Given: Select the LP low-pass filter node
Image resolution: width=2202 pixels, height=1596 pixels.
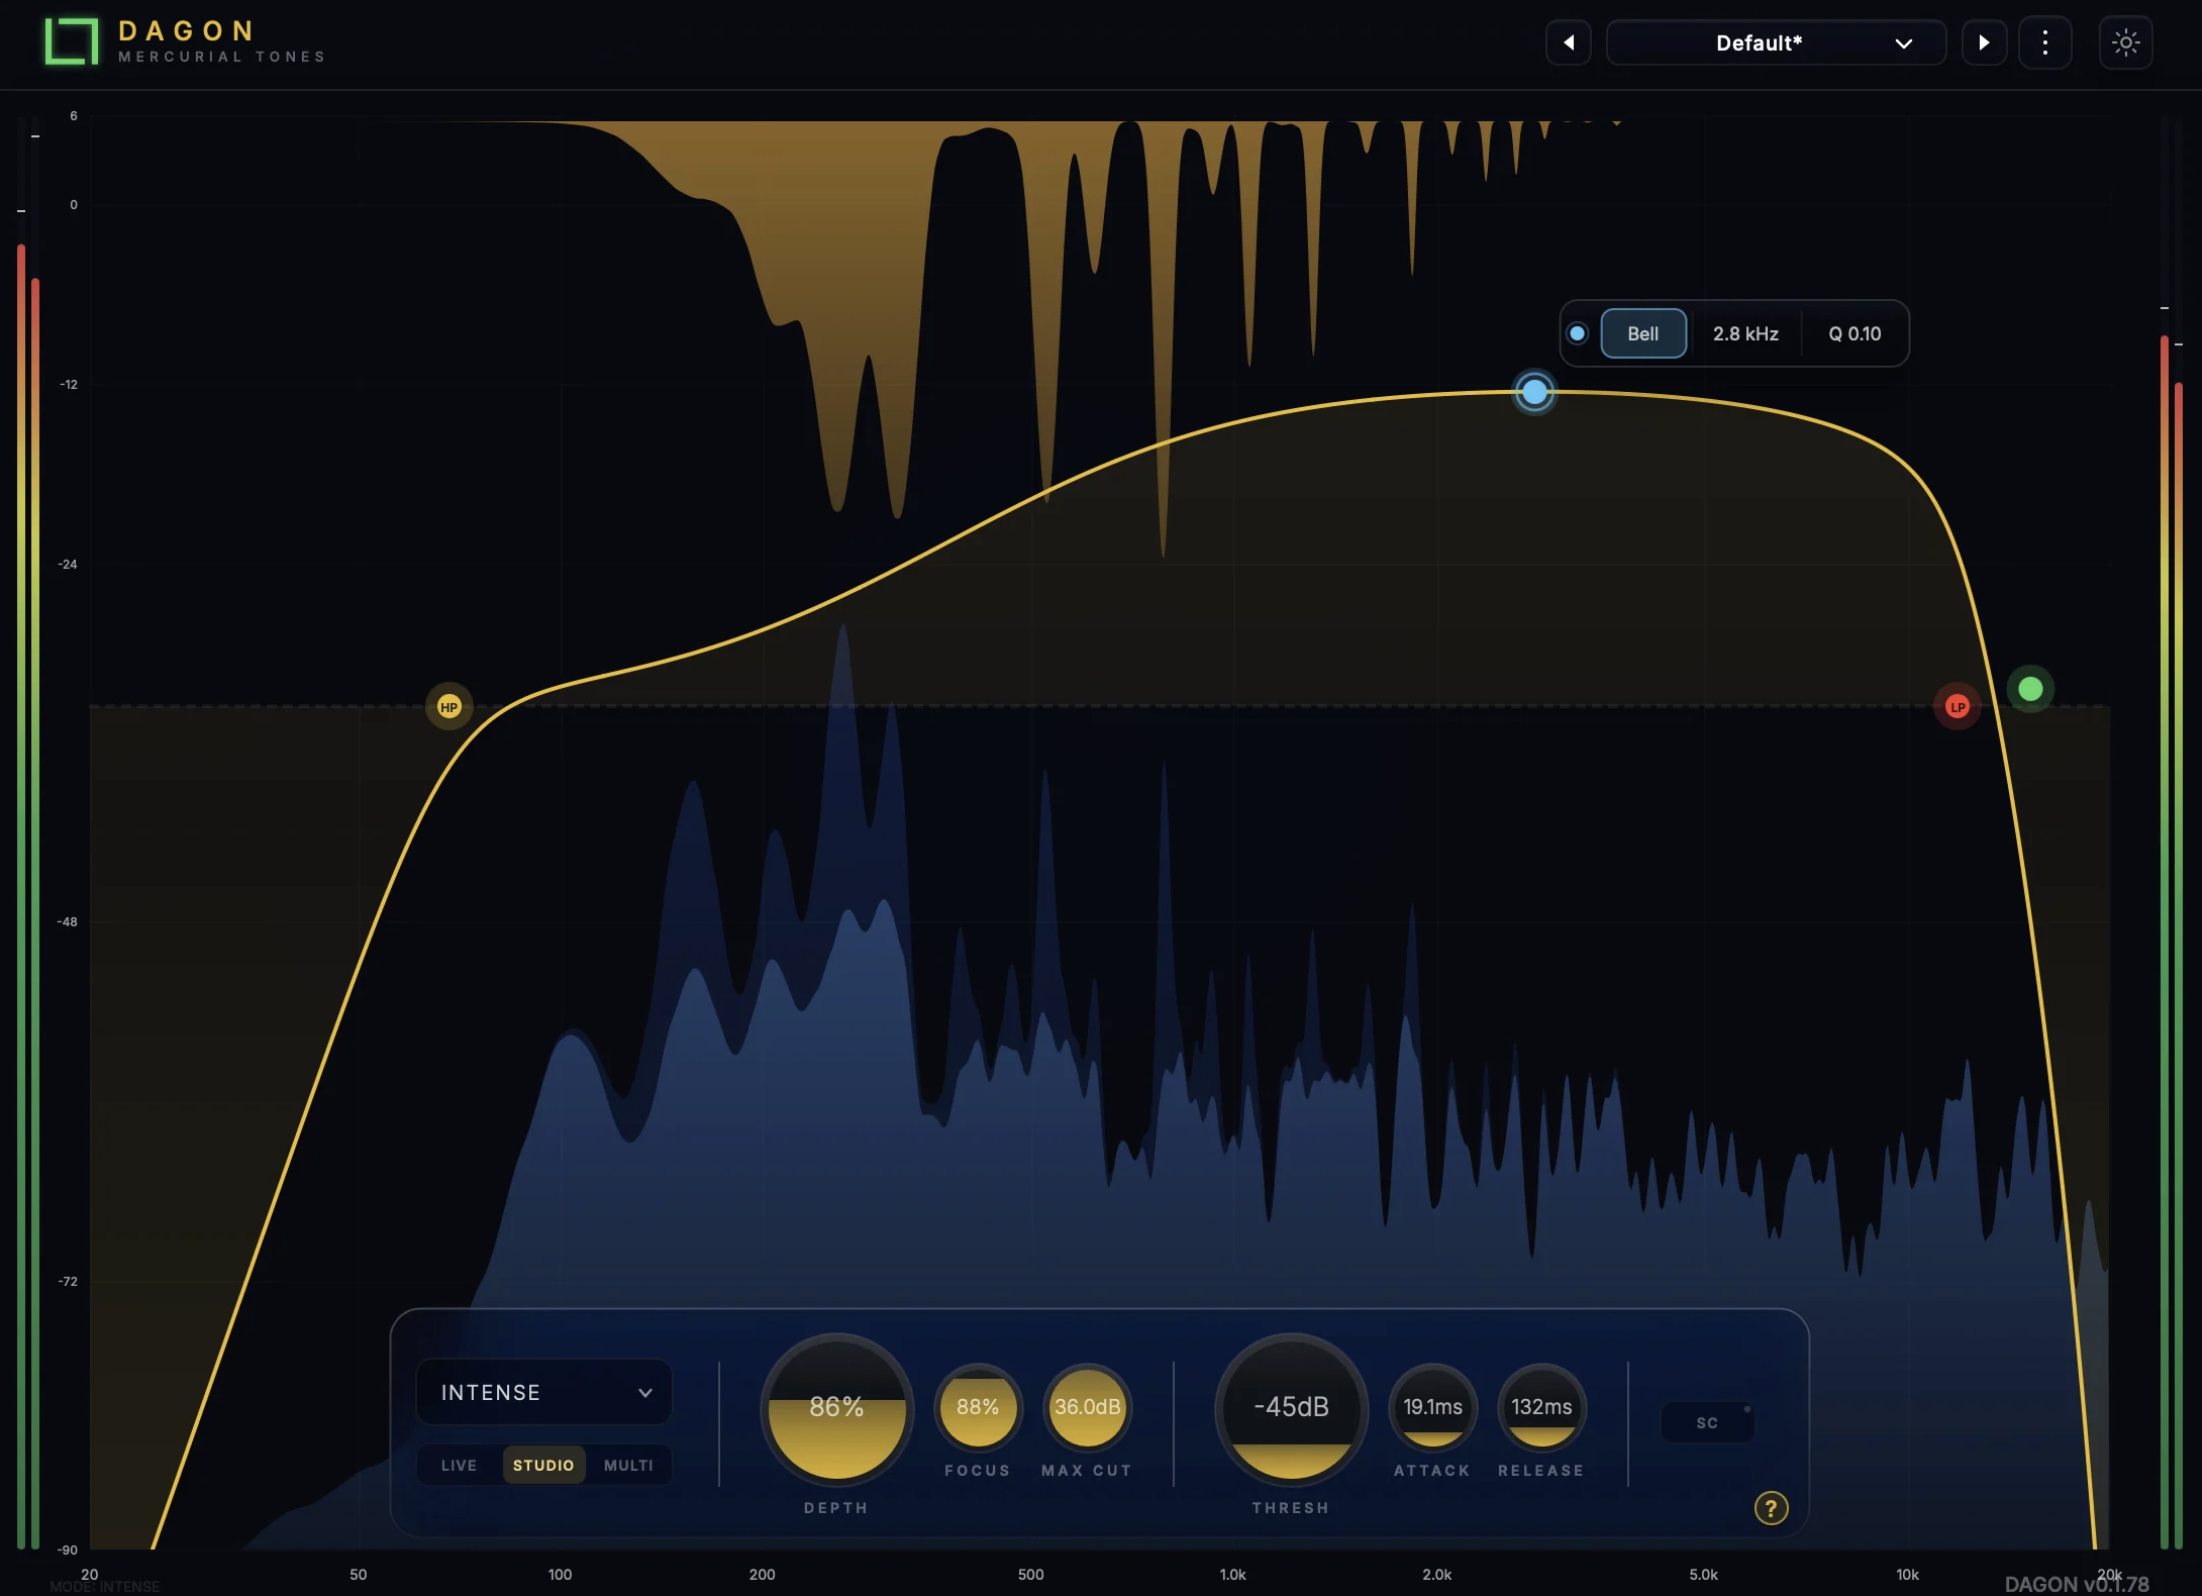Looking at the screenshot, I should coord(1957,707).
